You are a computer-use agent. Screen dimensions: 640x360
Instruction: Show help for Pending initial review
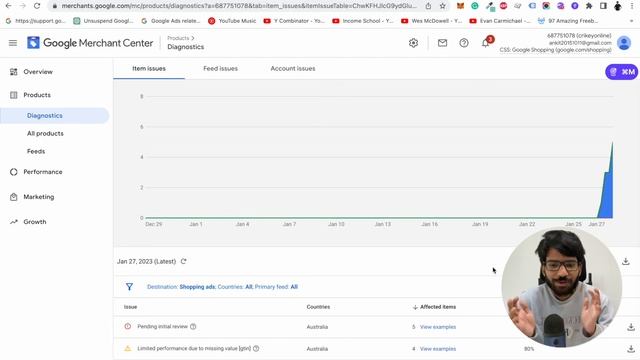pos(193,327)
